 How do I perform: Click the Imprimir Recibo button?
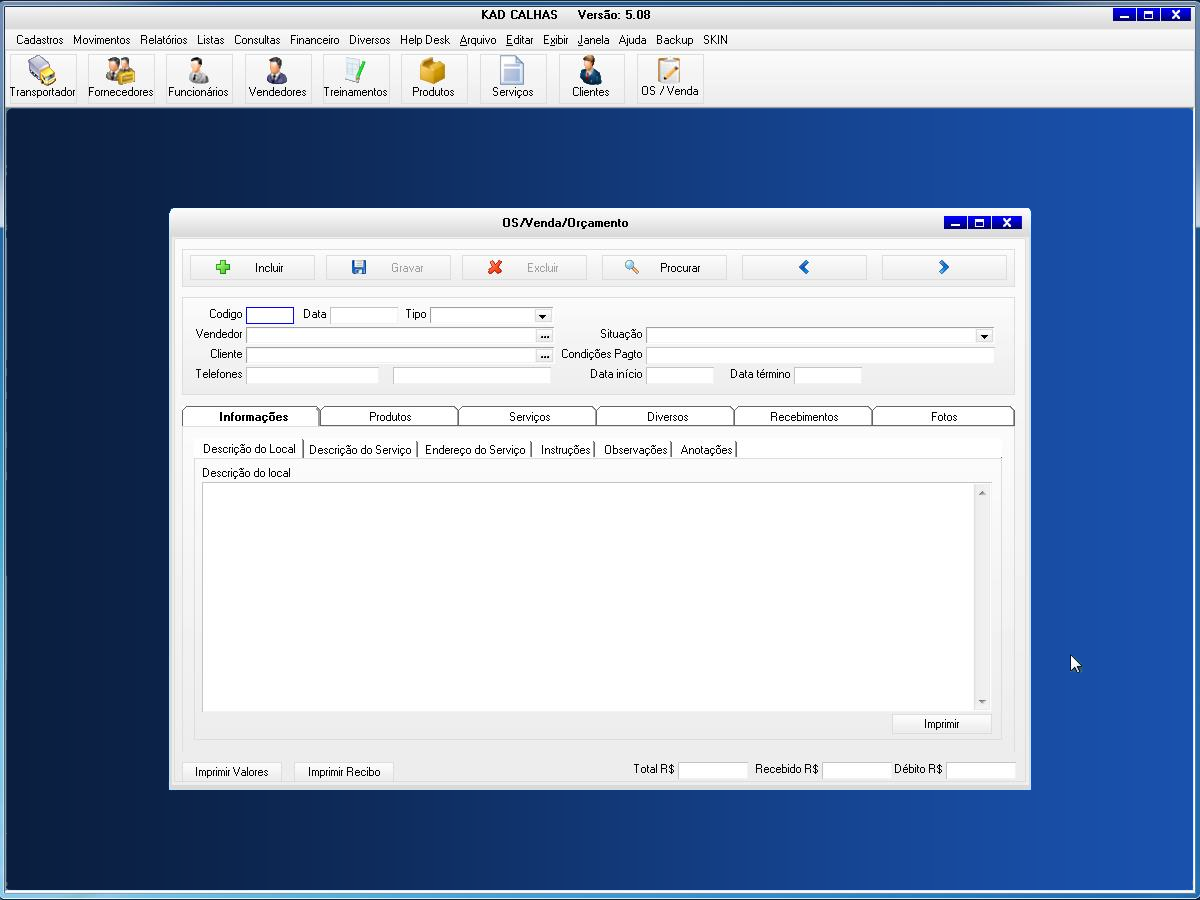click(344, 772)
